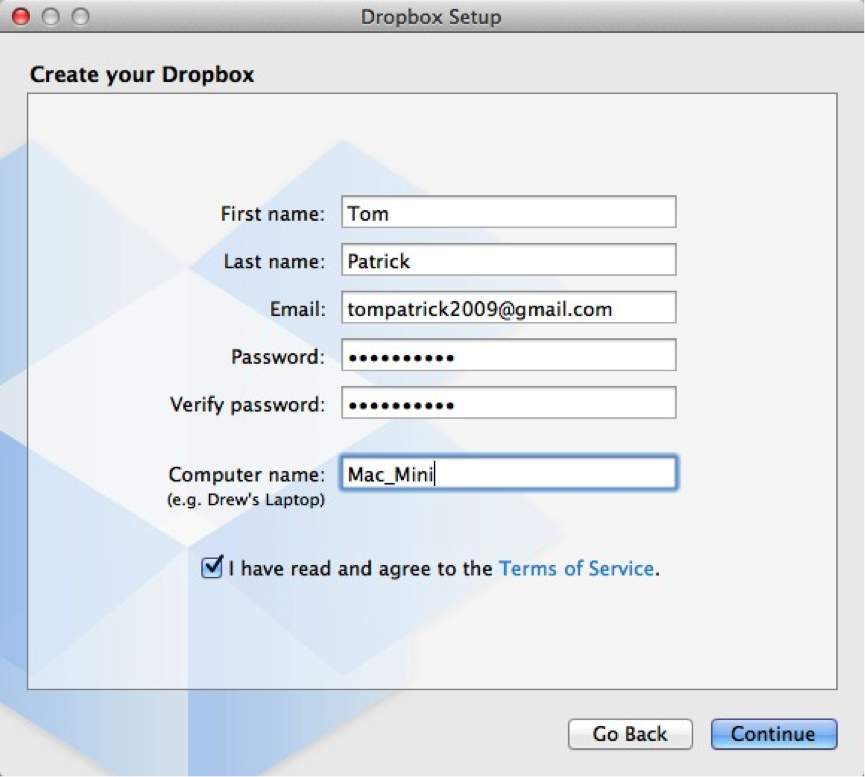Click the 'Create your Dropbox' heading
Viewport: 865px width, 777px height.
point(142,74)
